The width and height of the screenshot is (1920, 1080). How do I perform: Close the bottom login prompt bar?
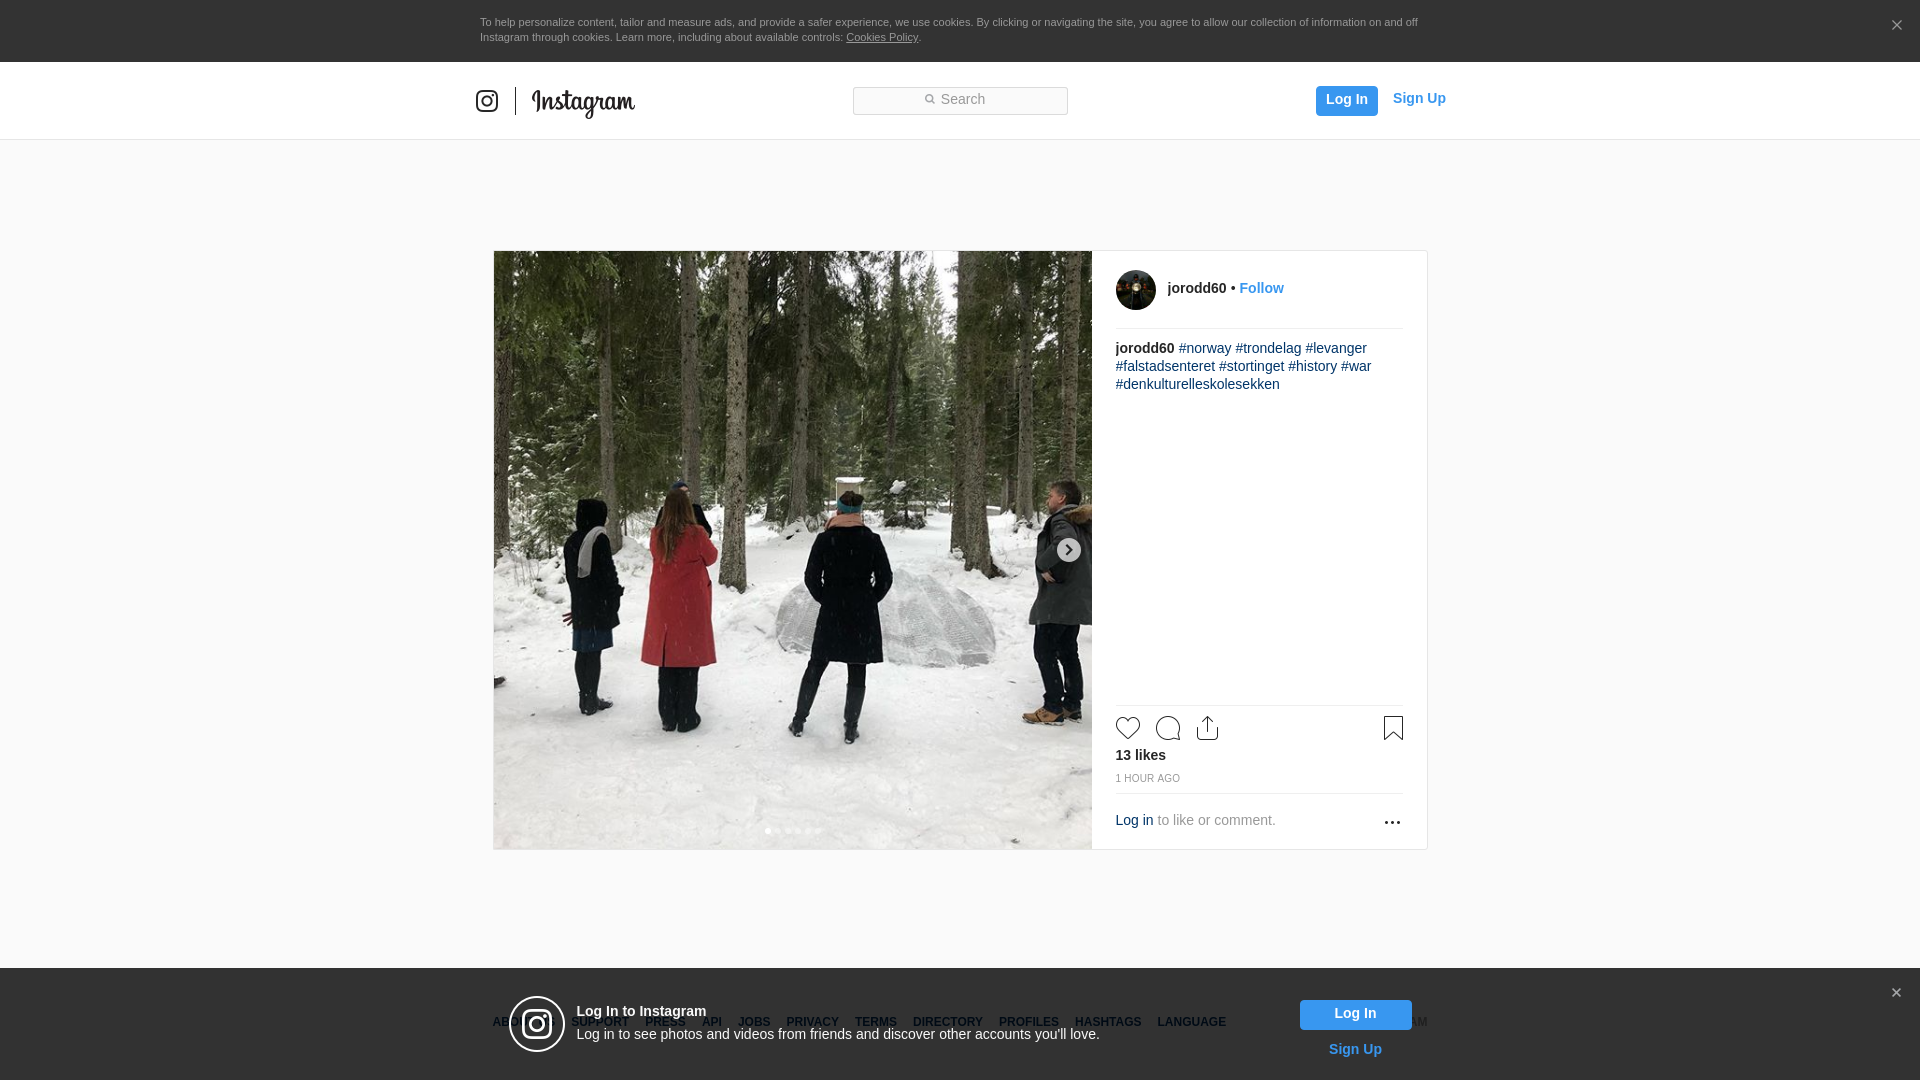(1896, 993)
